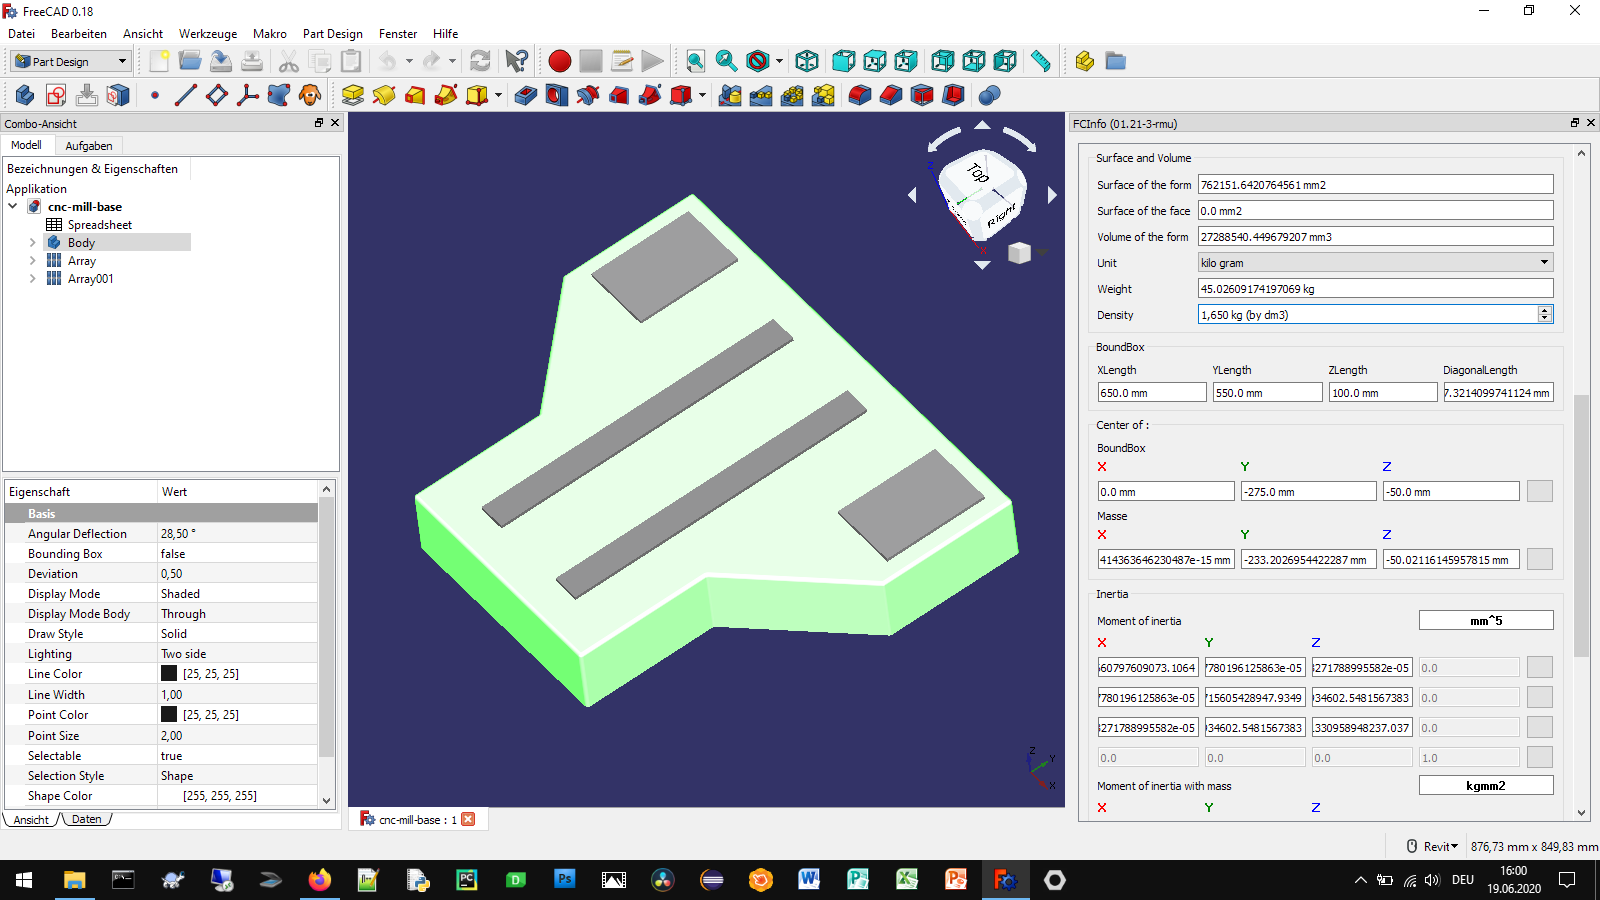Click the Create sketch icon
This screenshot has width=1600, height=900.
pos(56,95)
